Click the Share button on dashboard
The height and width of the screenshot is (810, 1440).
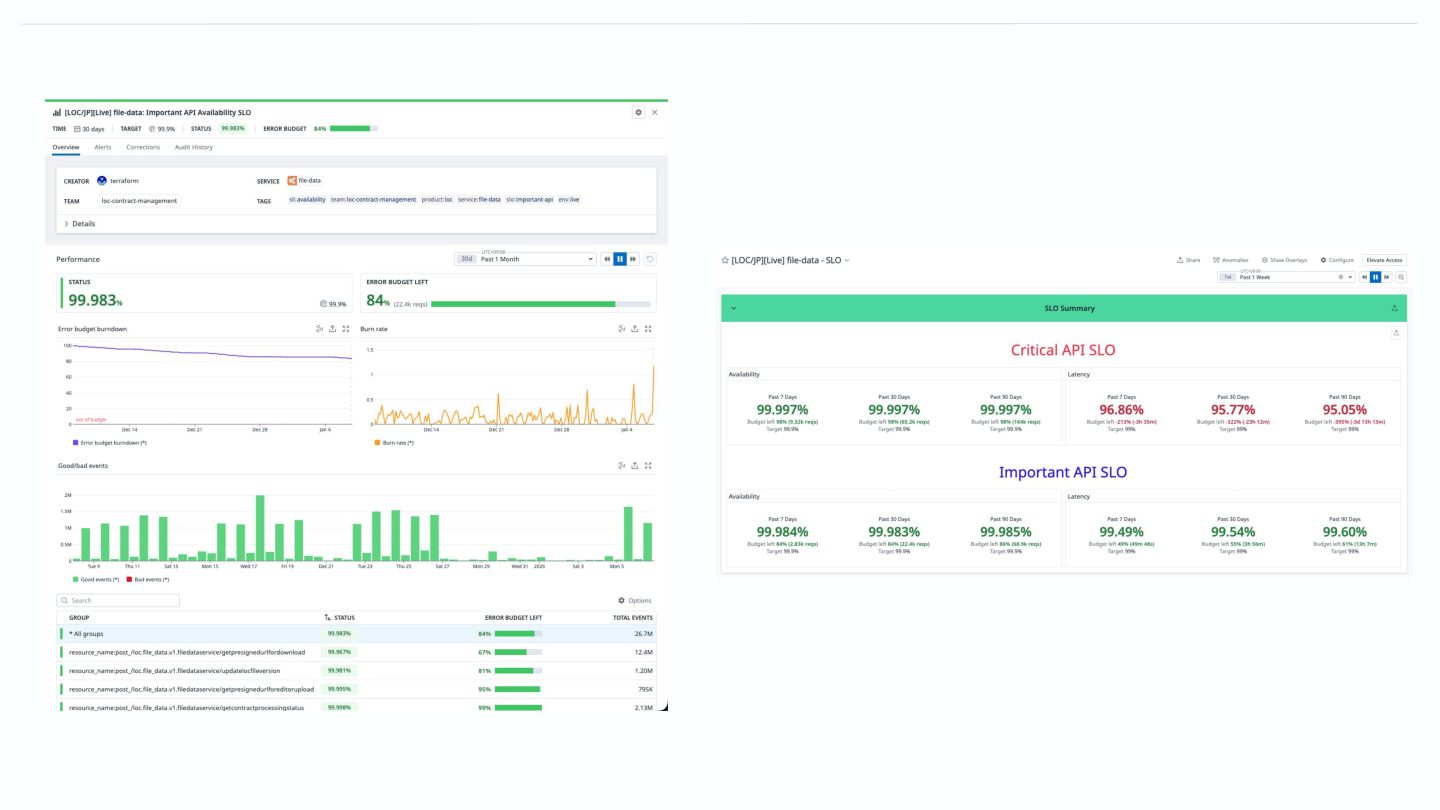click(x=1188, y=260)
